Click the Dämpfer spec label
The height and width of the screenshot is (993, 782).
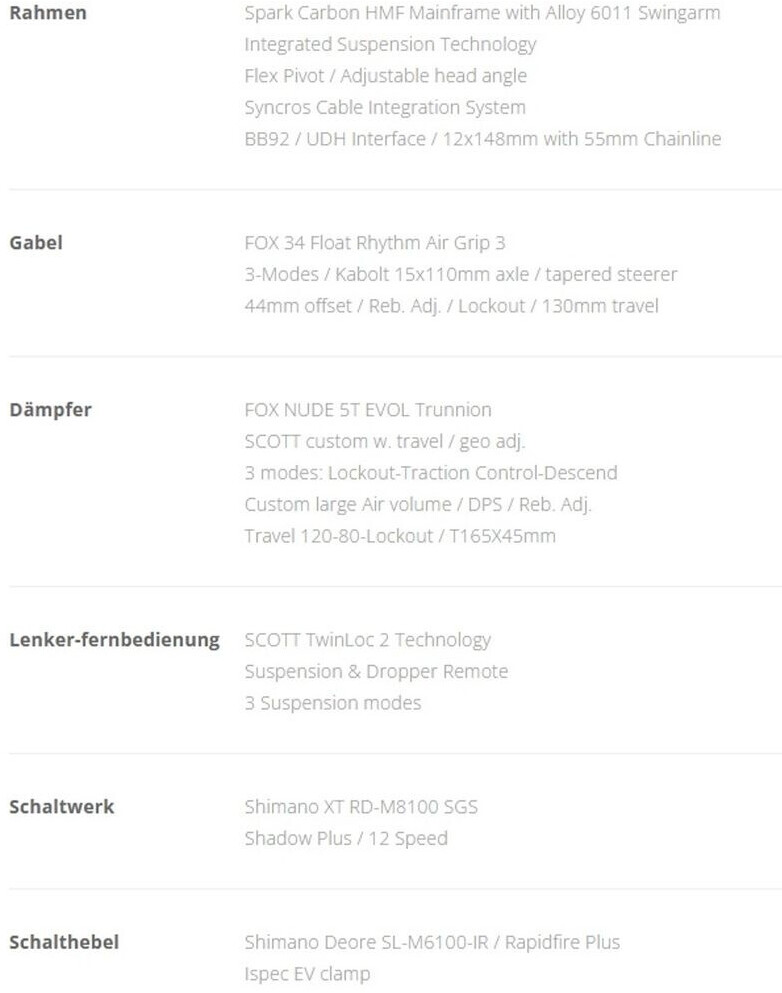click(50, 410)
